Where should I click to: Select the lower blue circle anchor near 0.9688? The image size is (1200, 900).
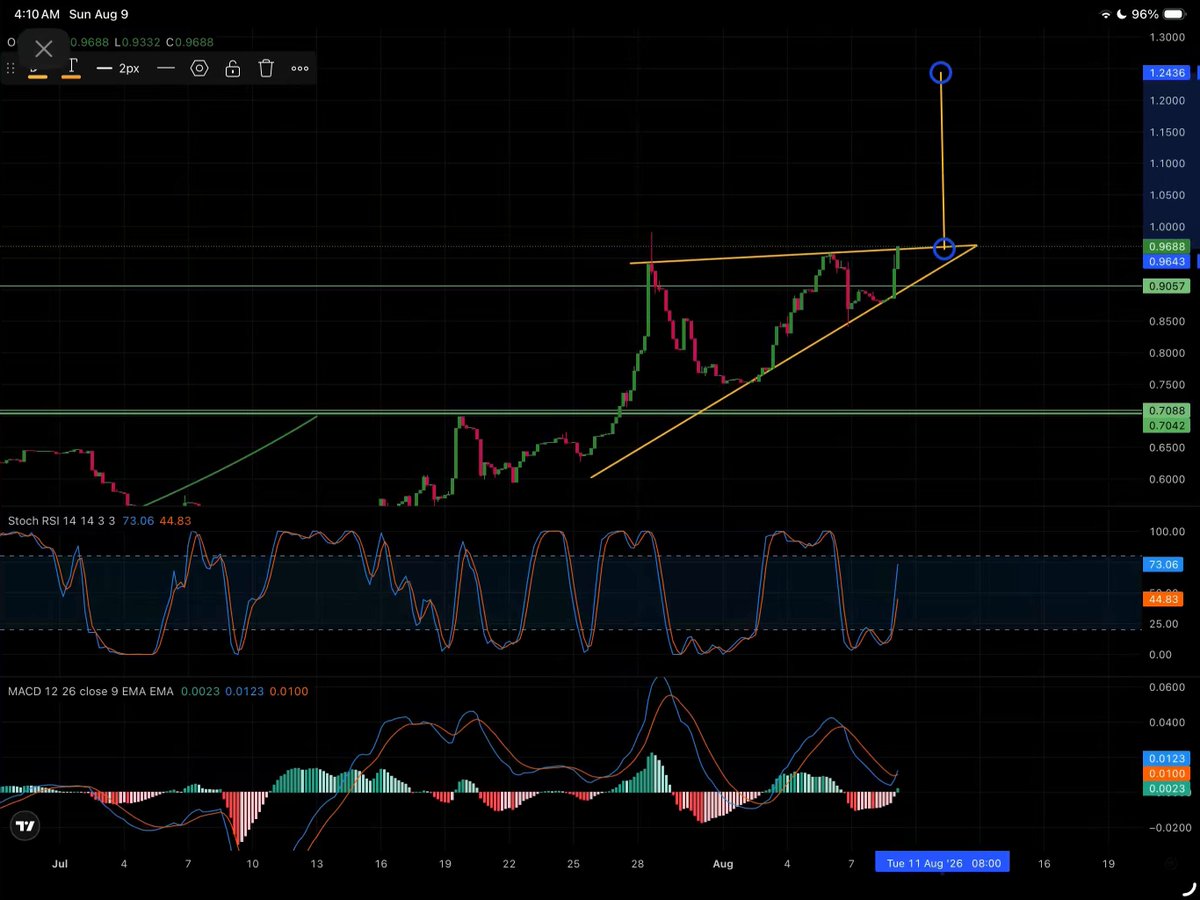[944, 247]
